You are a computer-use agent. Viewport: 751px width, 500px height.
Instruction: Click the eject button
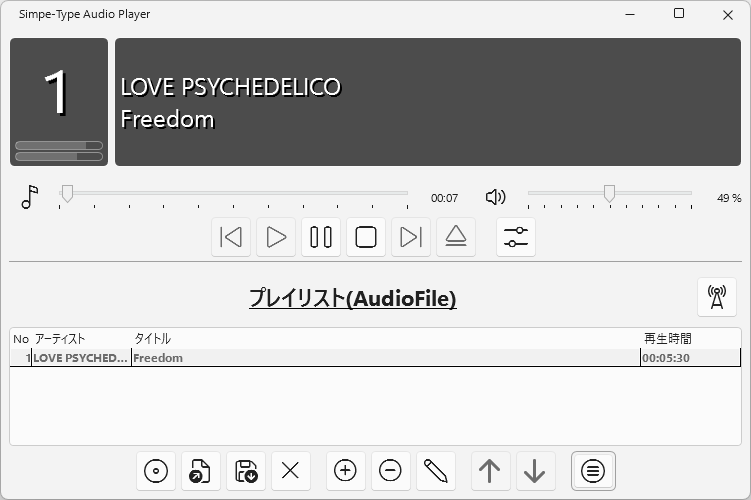(456, 237)
